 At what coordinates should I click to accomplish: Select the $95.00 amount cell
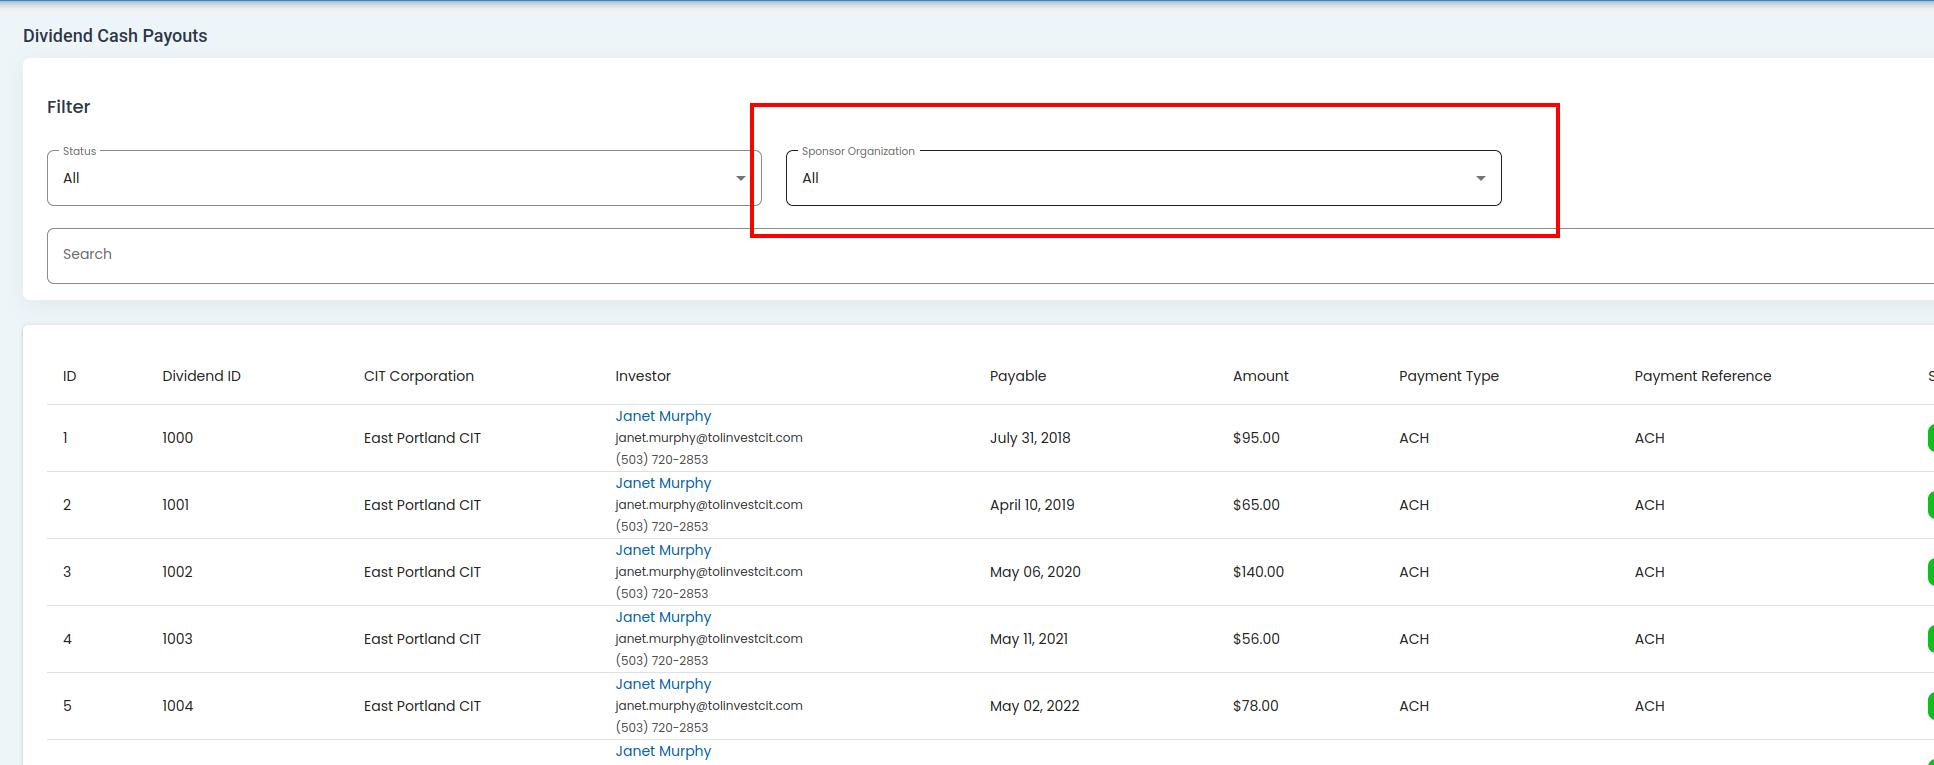click(x=1256, y=438)
